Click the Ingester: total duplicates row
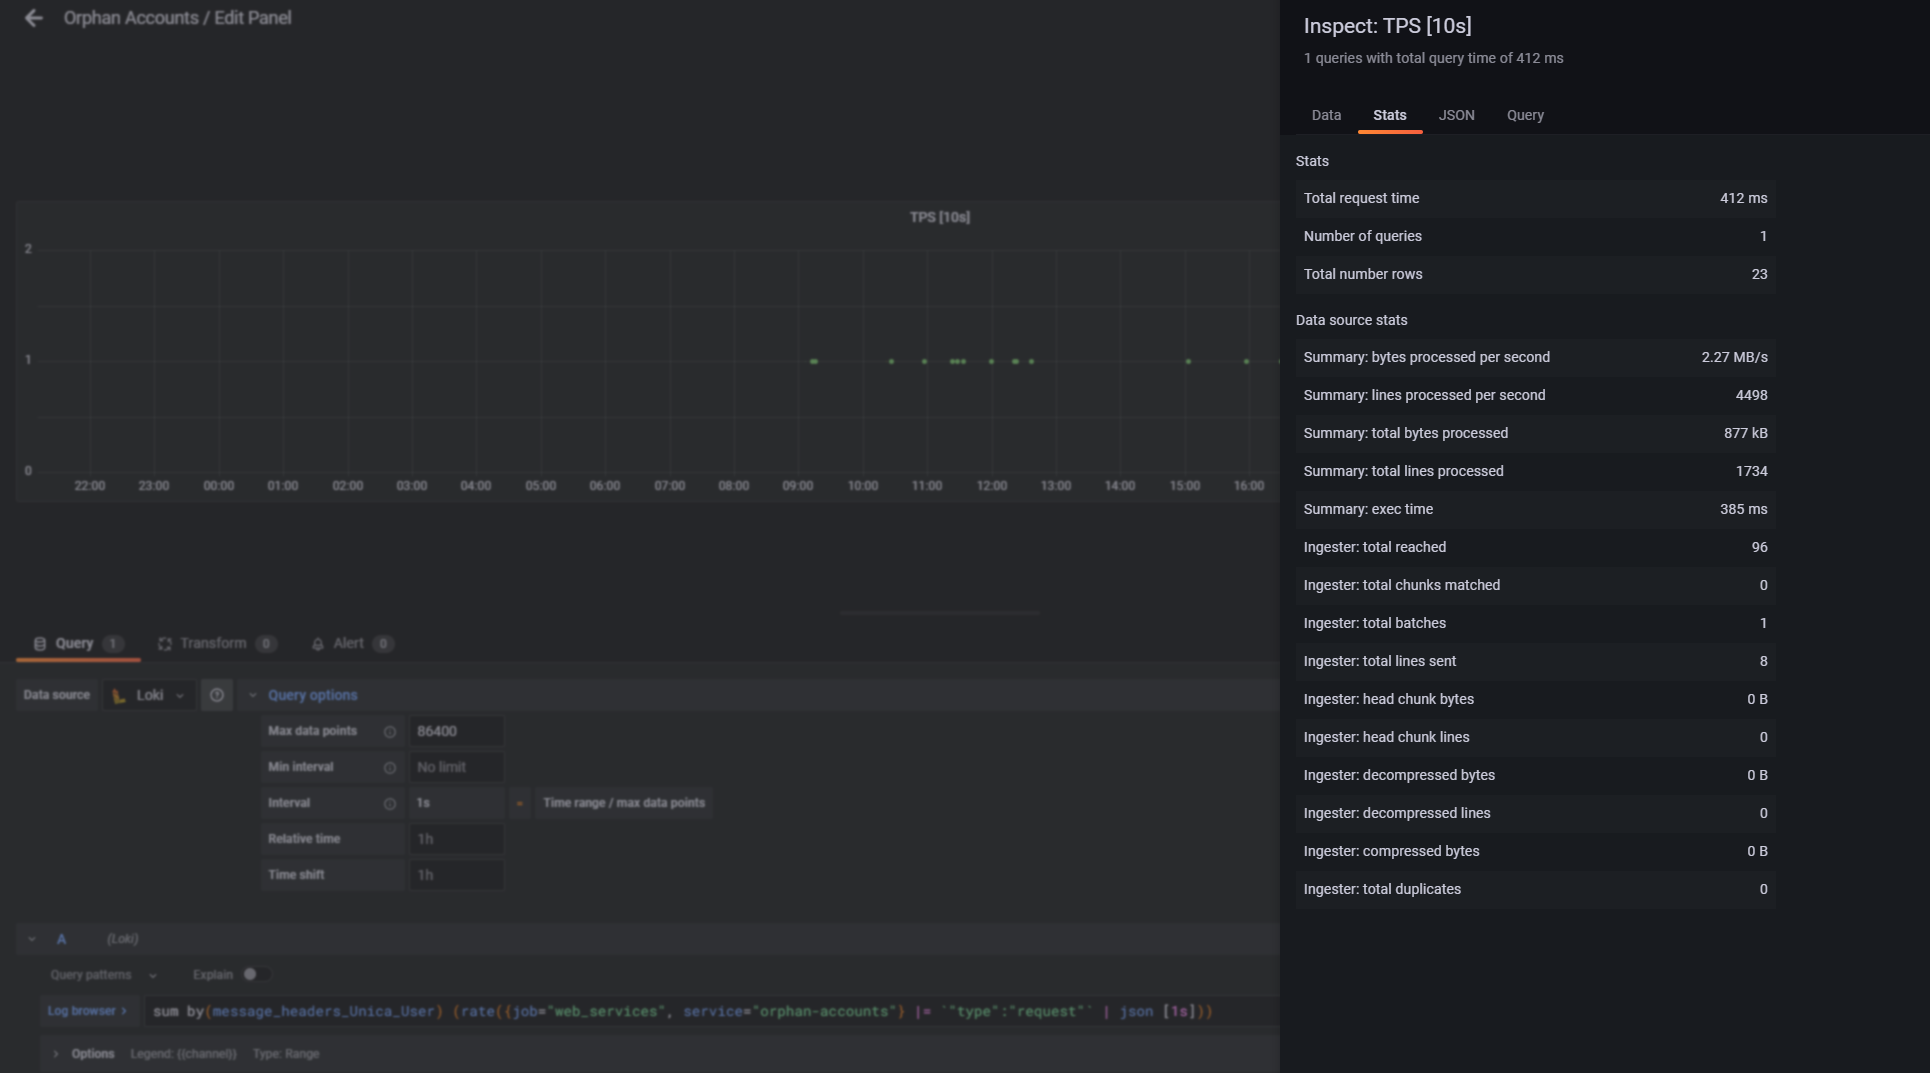The image size is (1930, 1073). click(x=1535, y=889)
